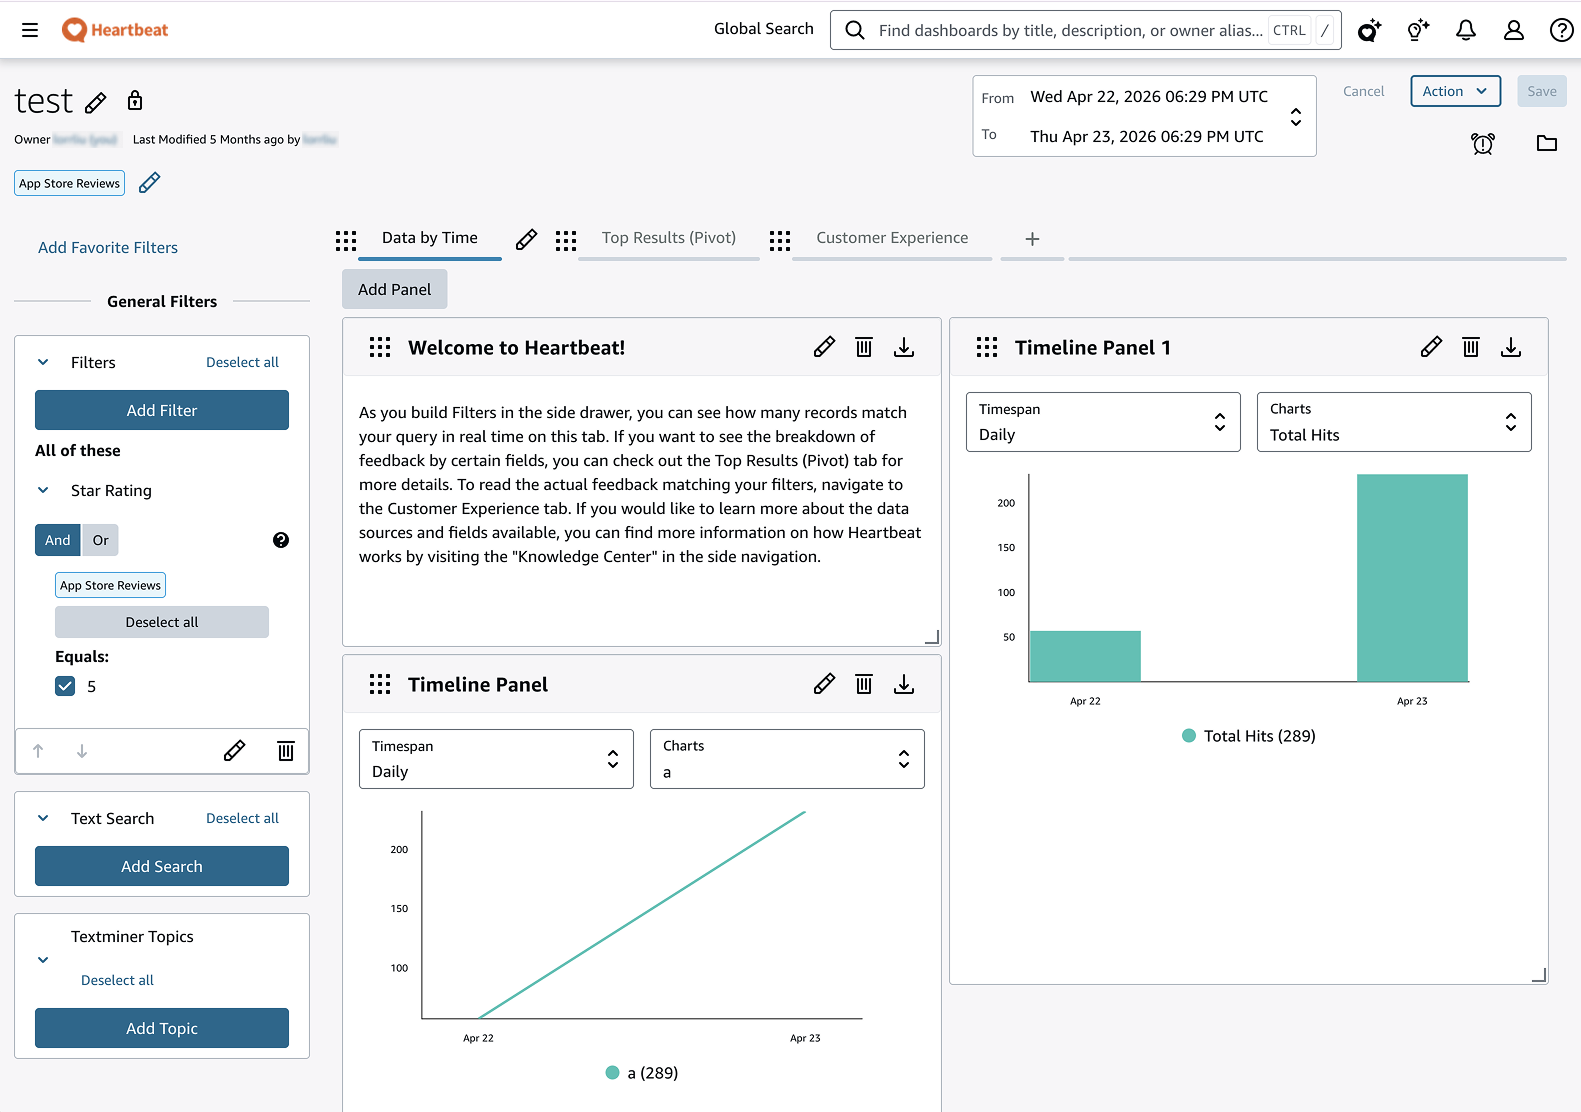
Task: Click the Cancel button
Action: click(1363, 91)
